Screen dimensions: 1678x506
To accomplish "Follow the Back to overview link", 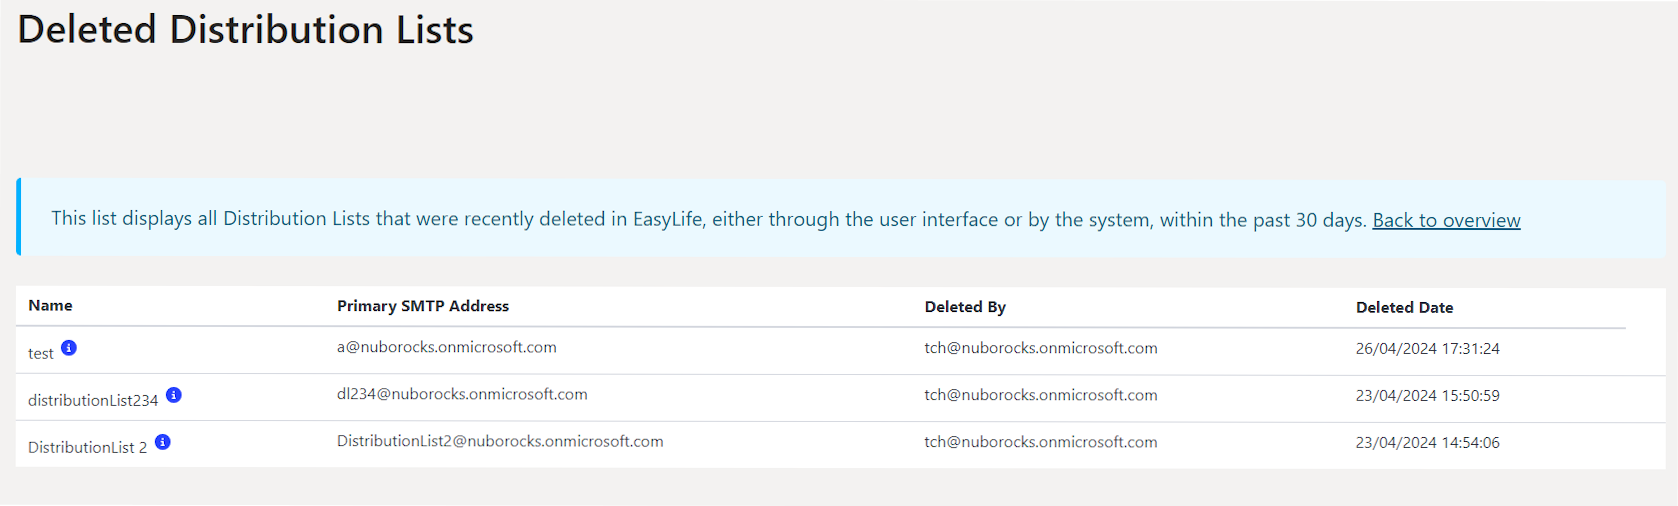I will coord(1446,220).
